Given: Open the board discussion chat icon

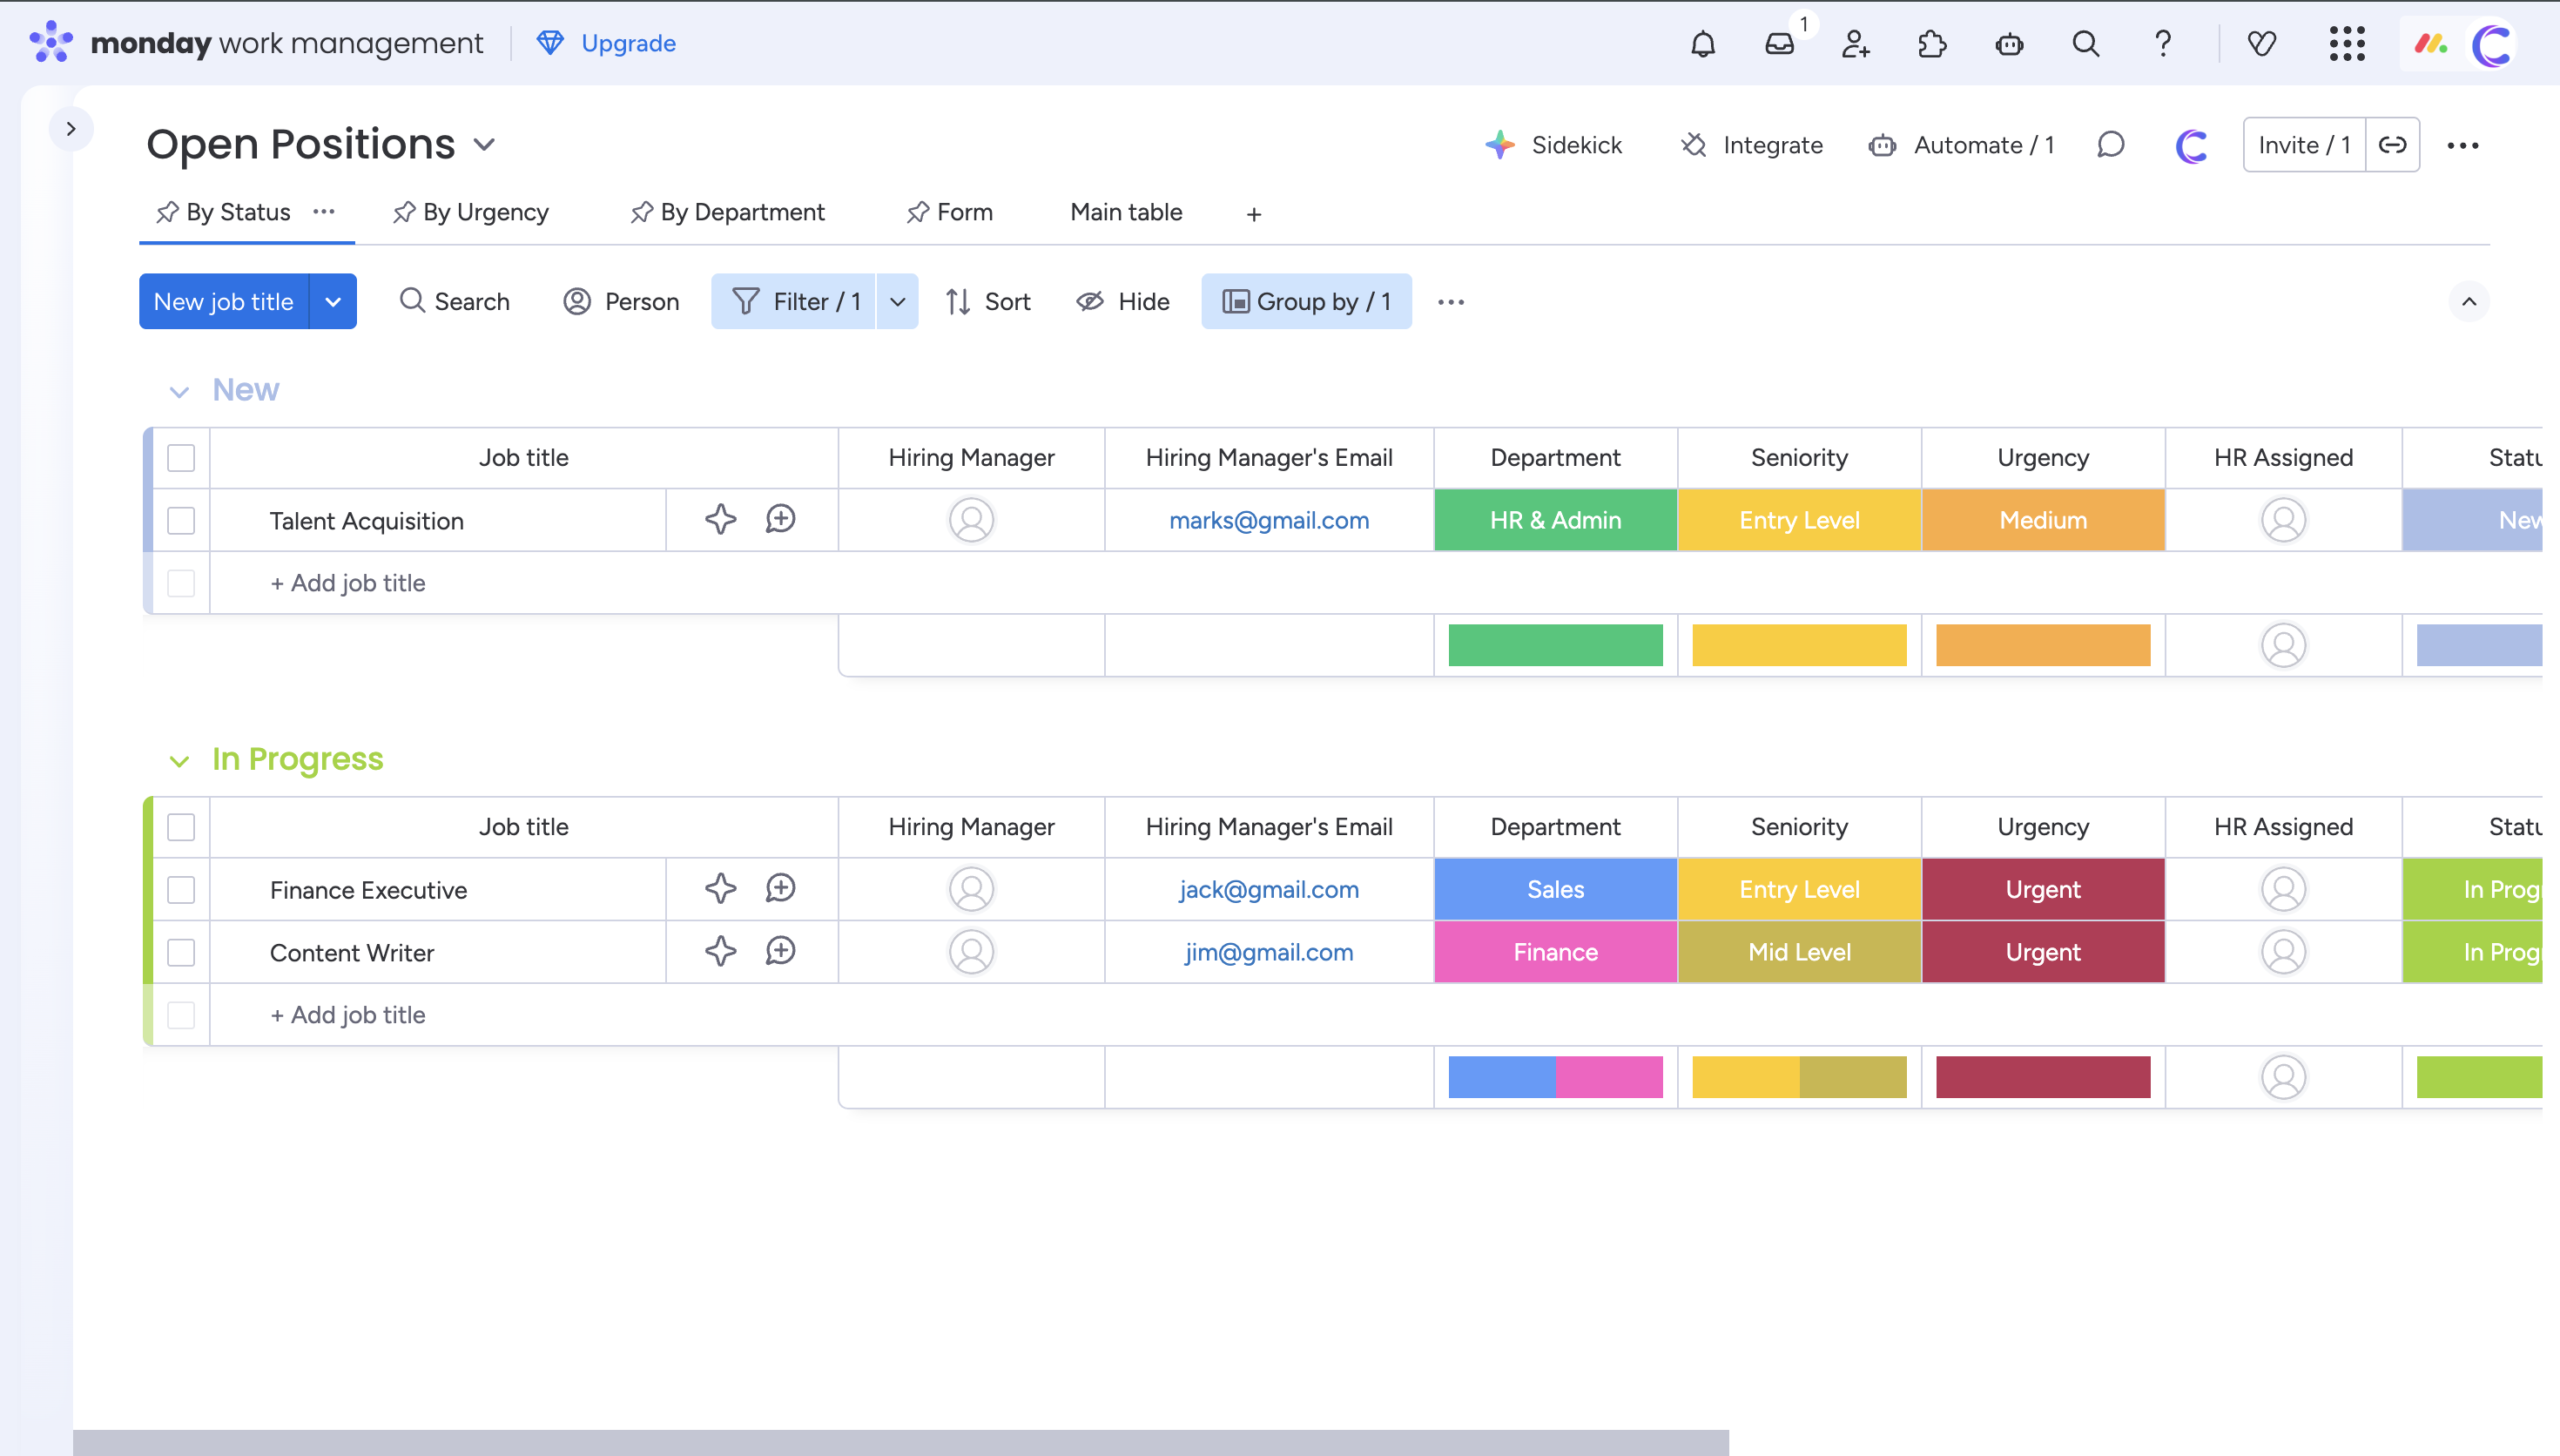Looking at the screenshot, I should pos(2110,145).
